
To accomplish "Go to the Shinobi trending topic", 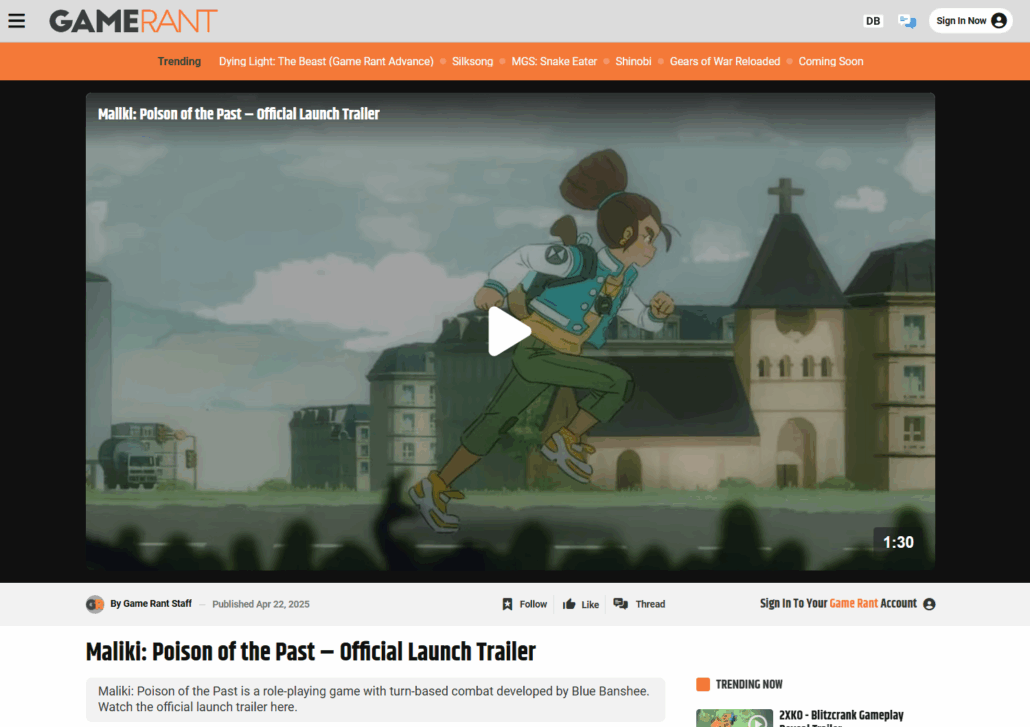I will pyautogui.click(x=633, y=61).
